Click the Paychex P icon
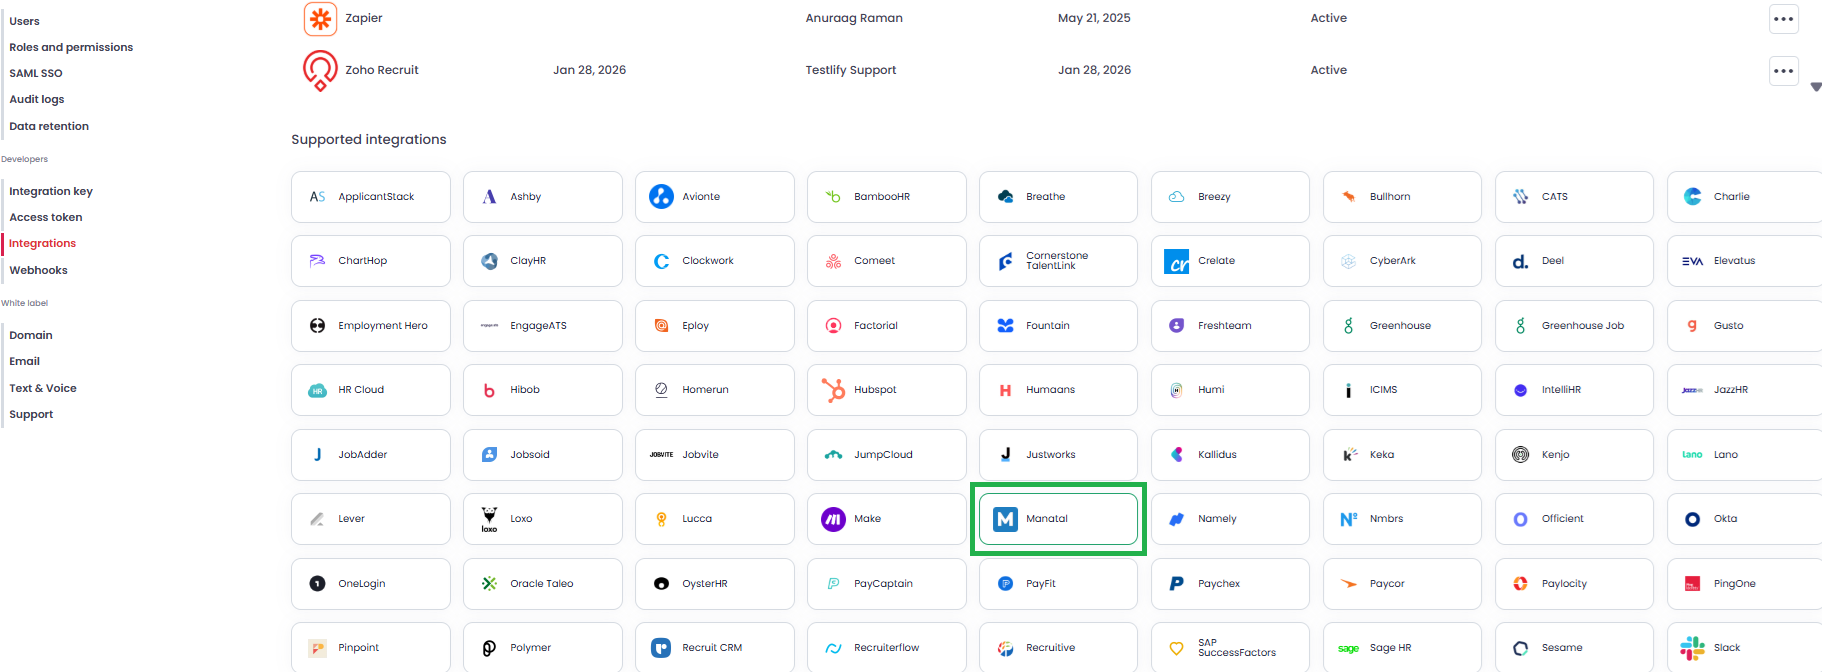This screenshot has width=1822, height=672. 1177,584
